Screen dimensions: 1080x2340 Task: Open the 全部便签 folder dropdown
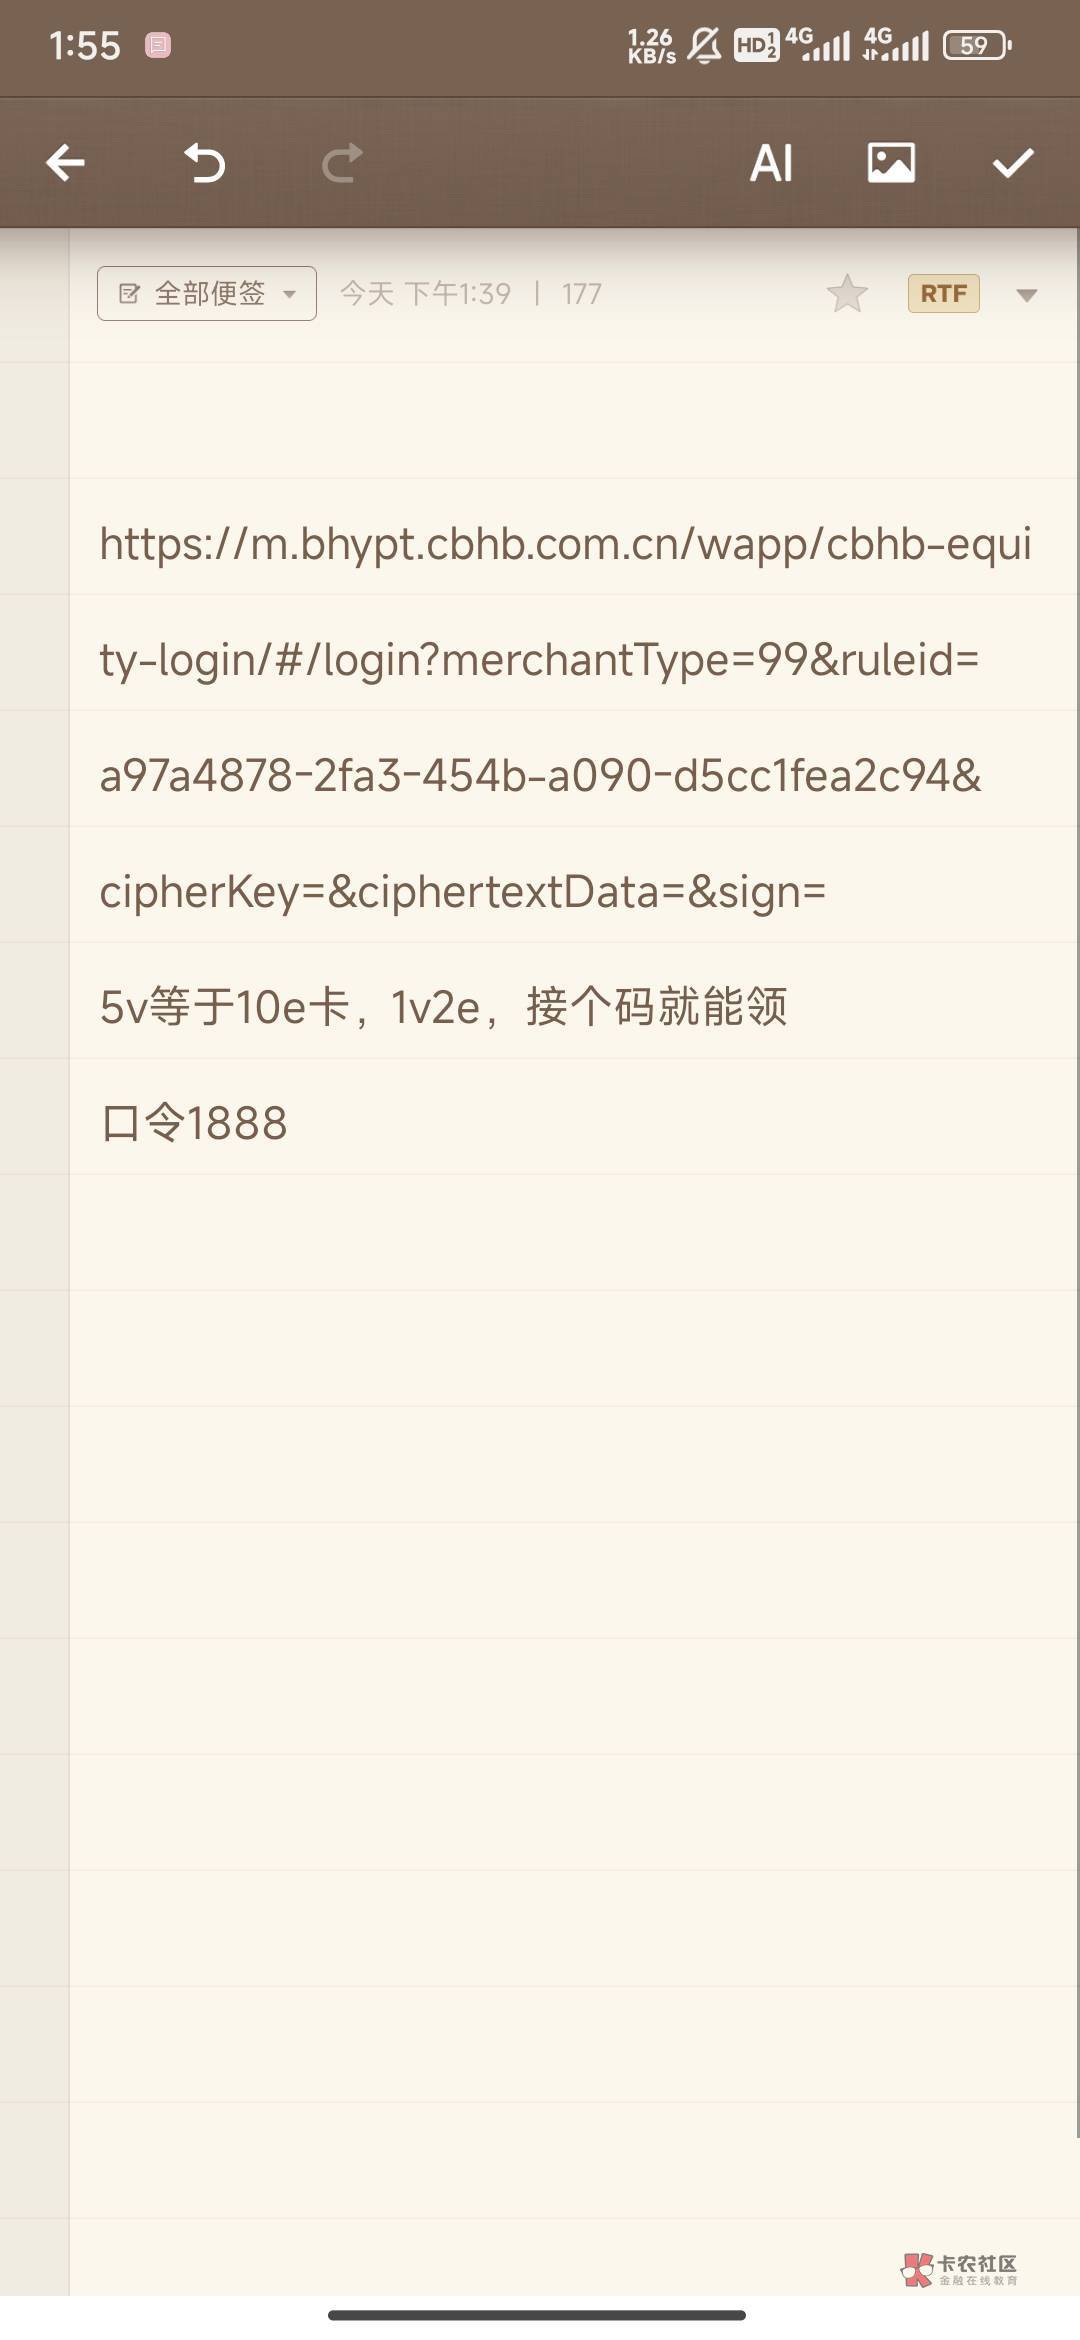pyautogui.click(x=207, y=294)
